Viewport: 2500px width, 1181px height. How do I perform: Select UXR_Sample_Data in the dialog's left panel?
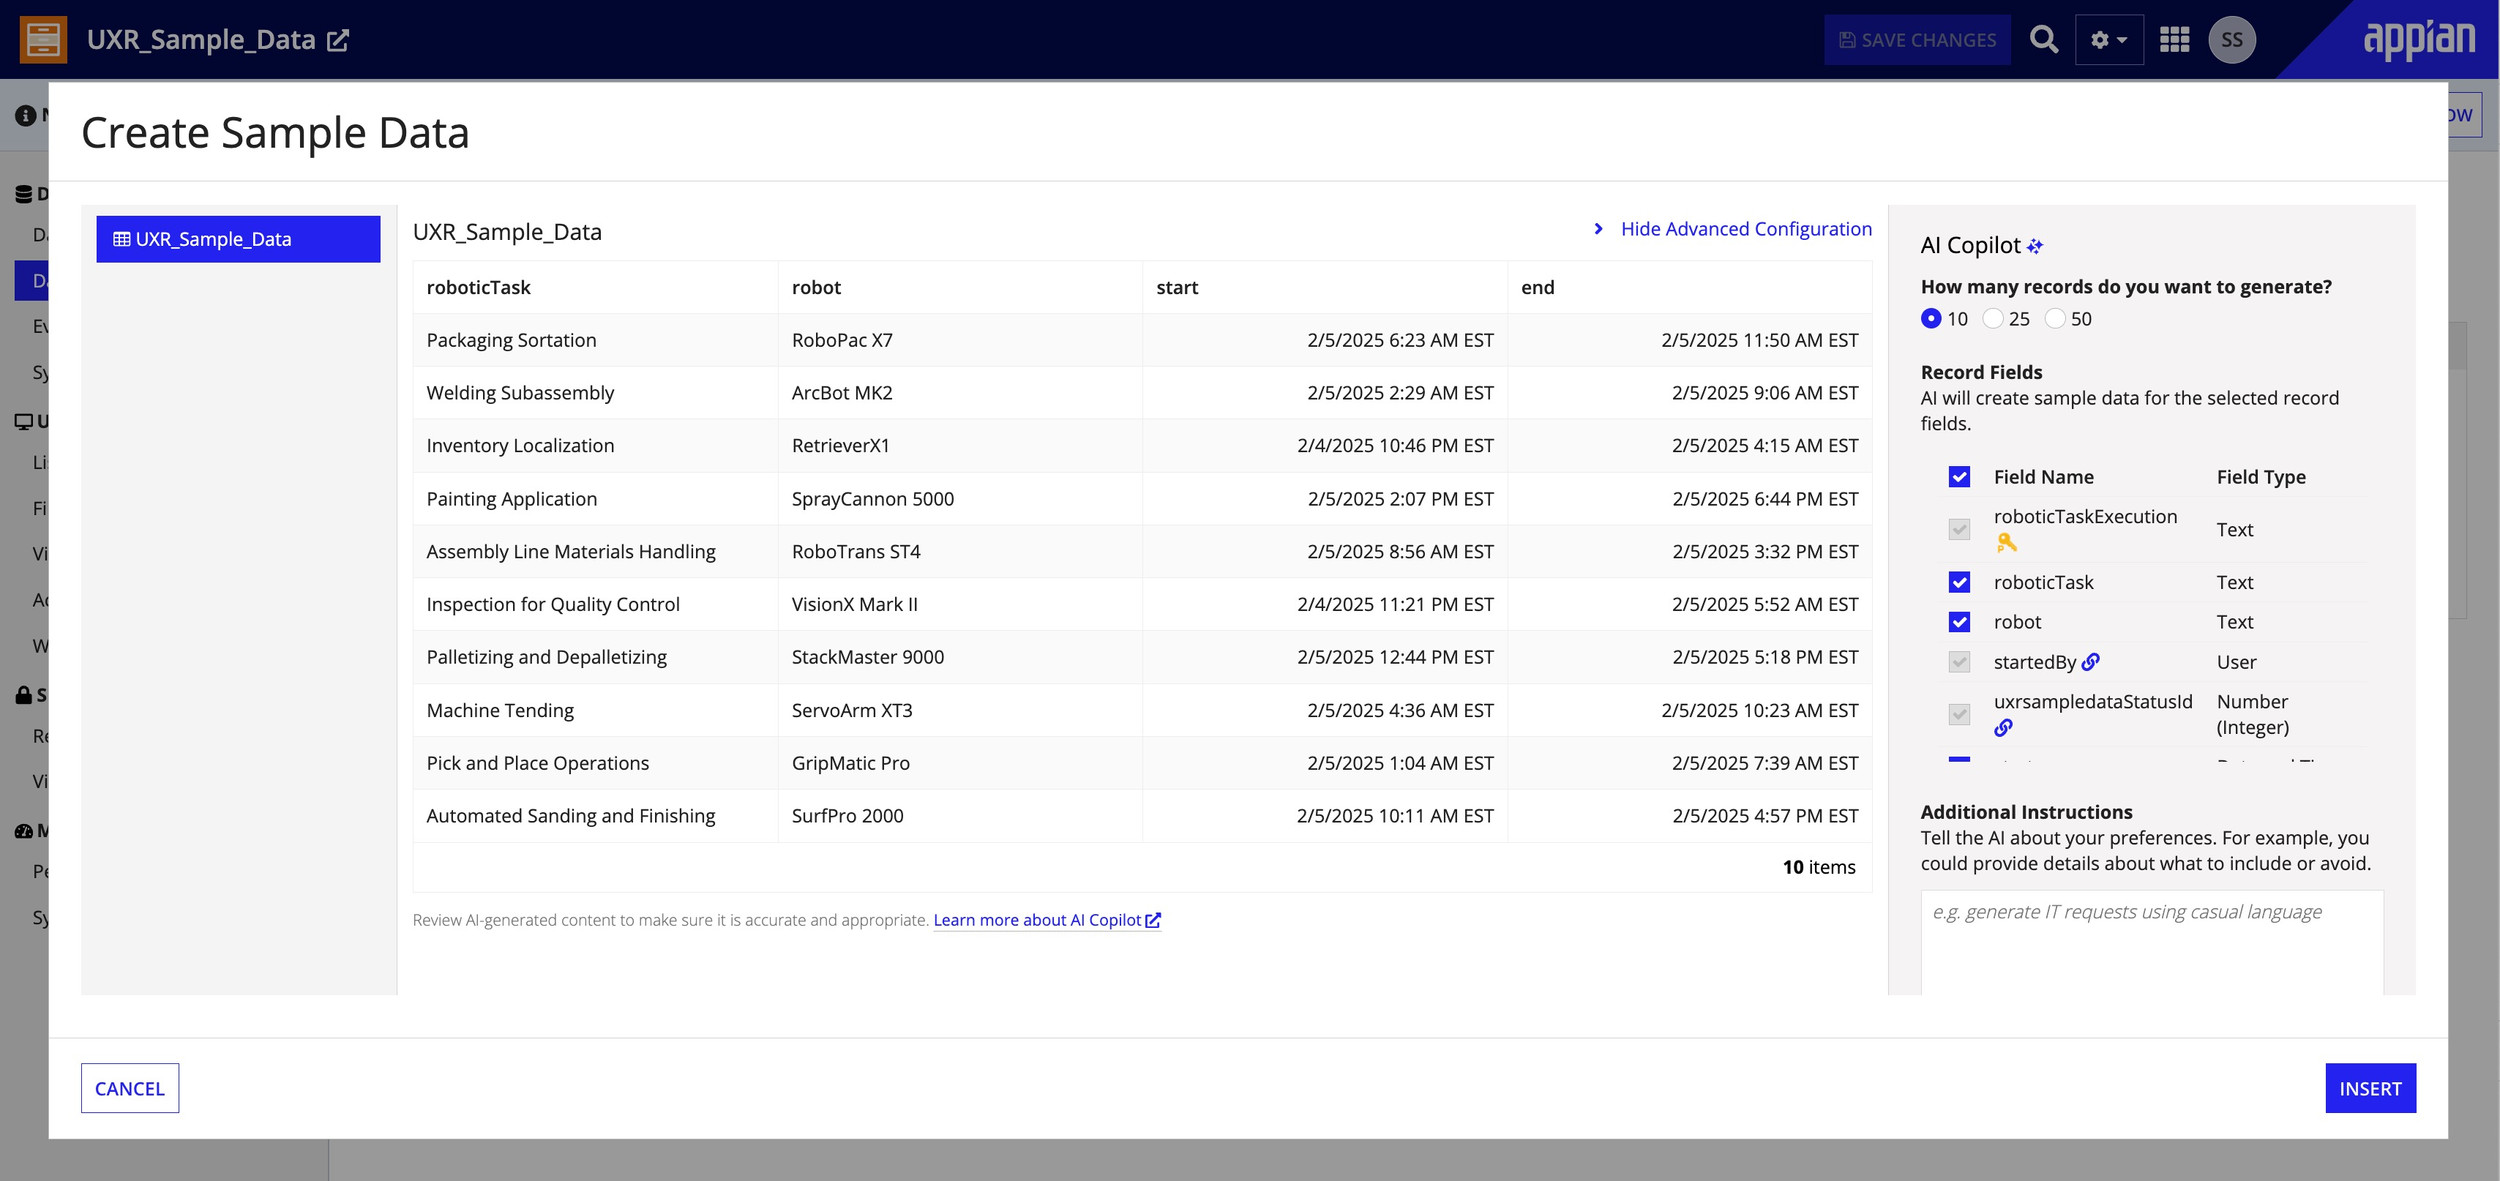[238, 239]
